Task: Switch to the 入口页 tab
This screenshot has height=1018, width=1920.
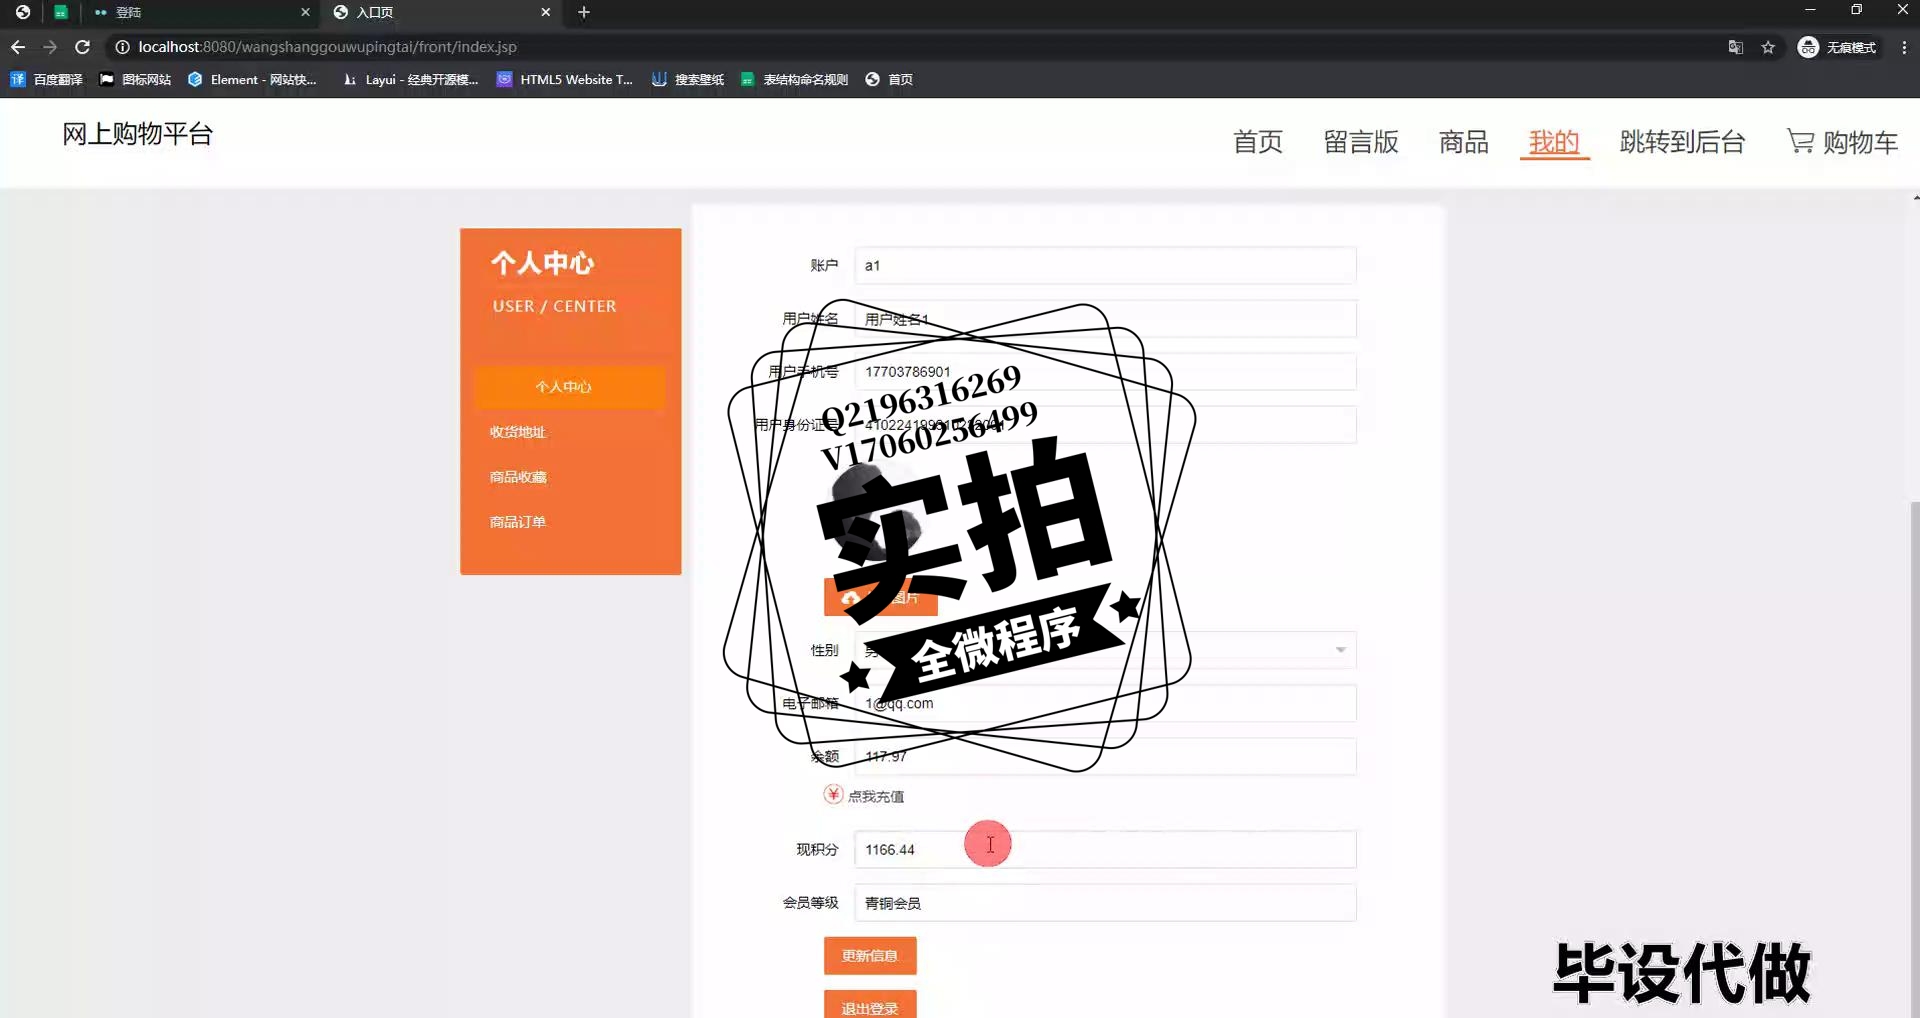Action: pyautogui.click(x=440, y=12)
